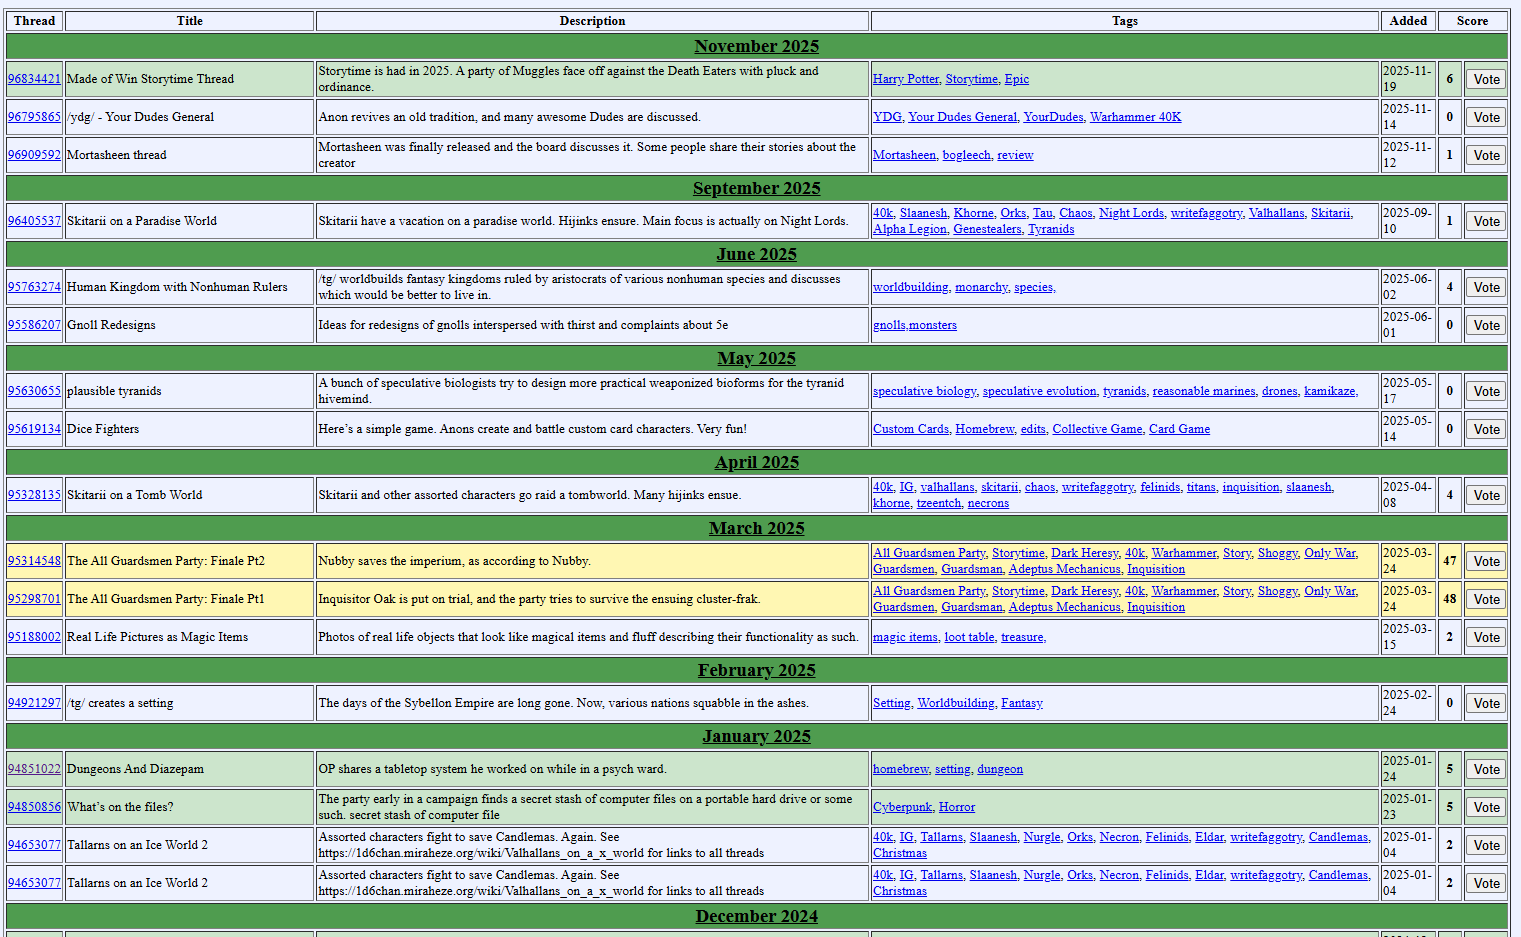
Task: Select the March 2025 month heading
Action: (757, 528)
